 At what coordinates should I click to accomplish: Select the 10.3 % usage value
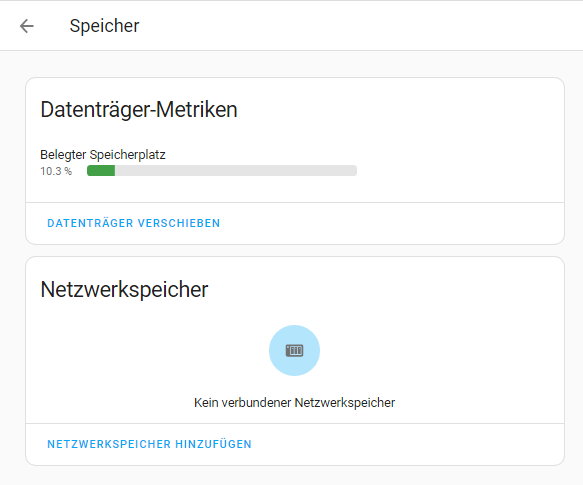(56, 171)
